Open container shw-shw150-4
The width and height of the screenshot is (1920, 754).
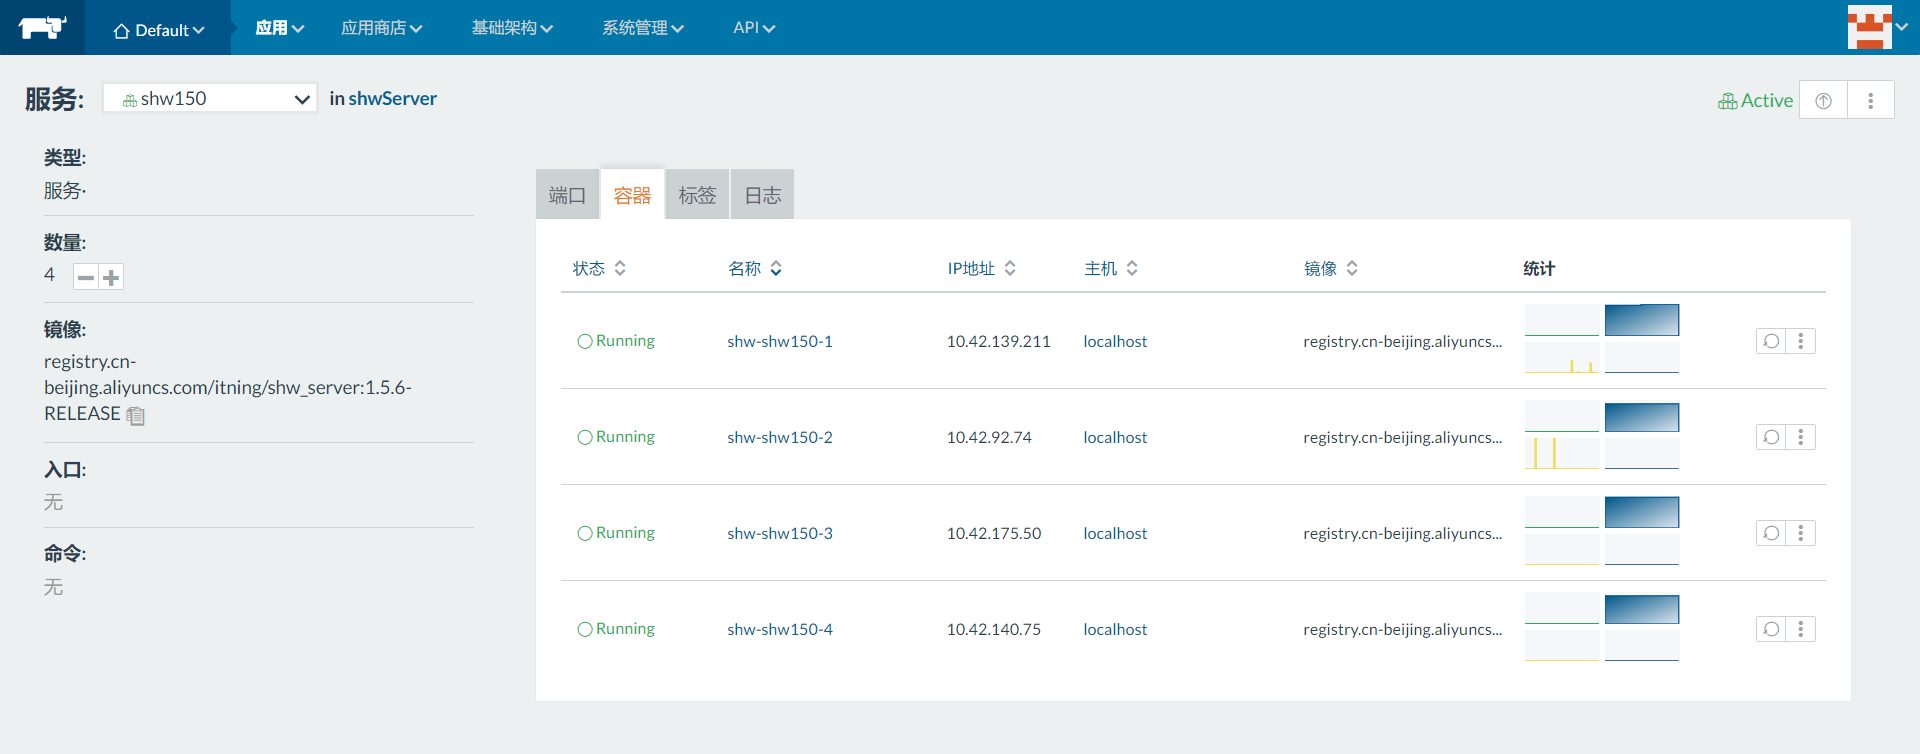pos(780,629)
